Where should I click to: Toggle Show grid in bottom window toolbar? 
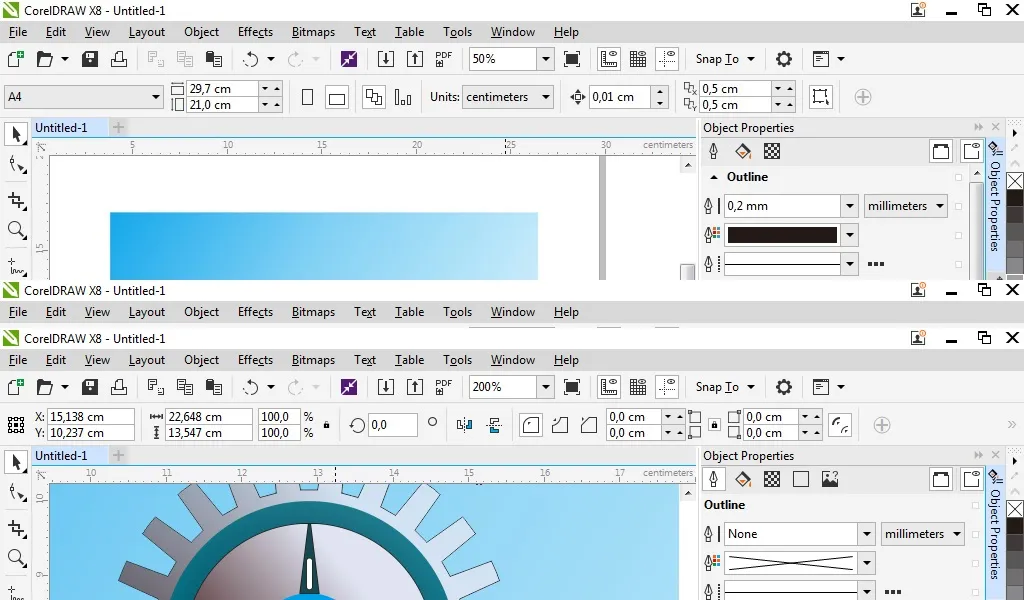(x=638, y=387)
